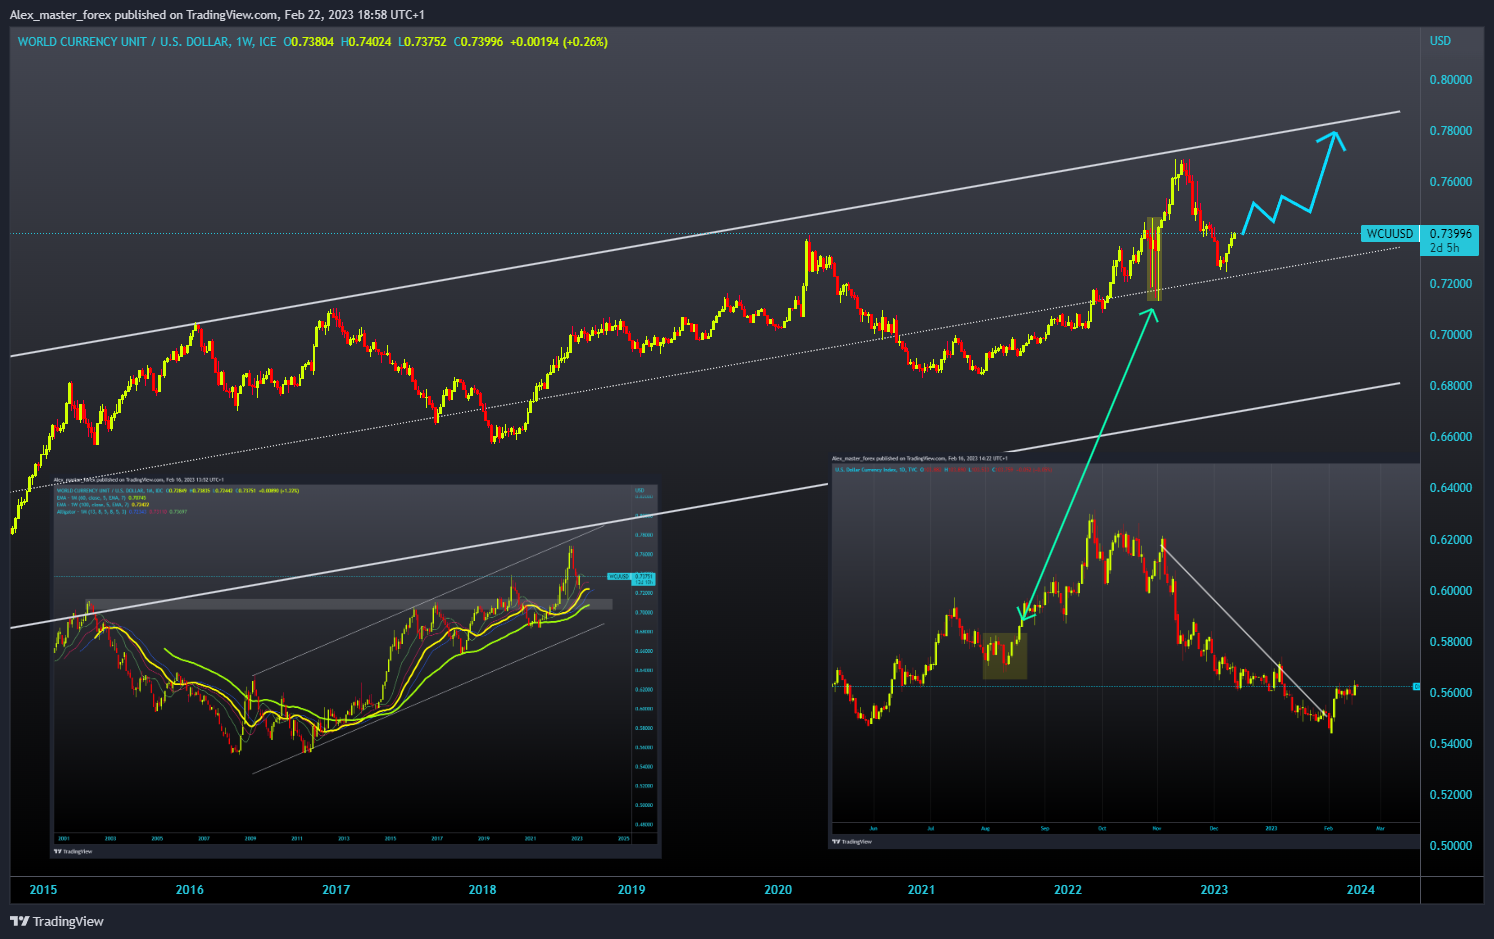Open the right inset Dollar Index chart thumbnail
Viewport: 1494px width, 939px height.
click(1125, 652)
